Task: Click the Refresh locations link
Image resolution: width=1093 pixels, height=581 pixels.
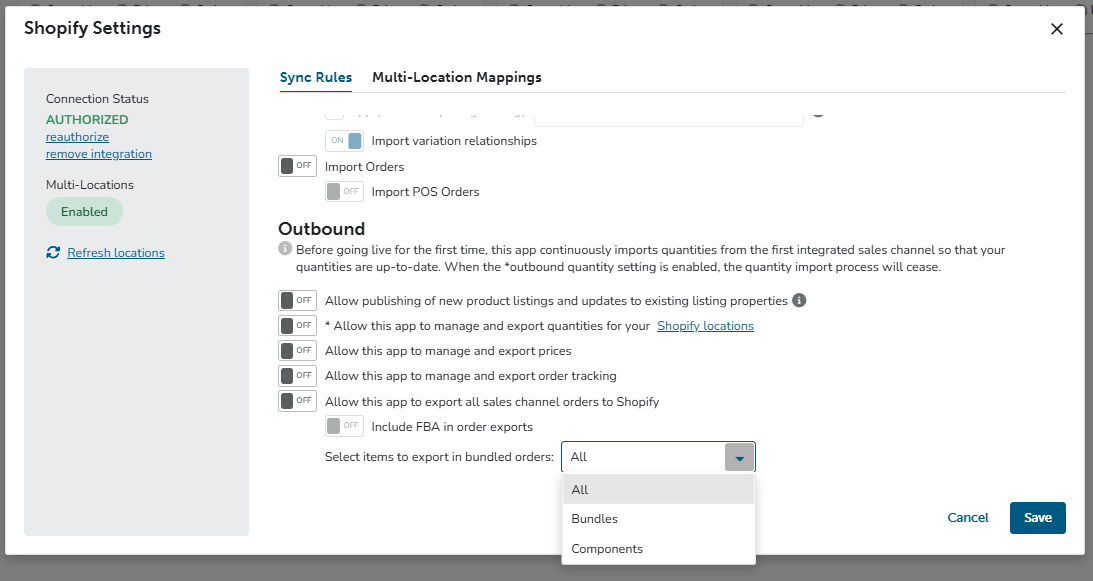Action: 116,253
